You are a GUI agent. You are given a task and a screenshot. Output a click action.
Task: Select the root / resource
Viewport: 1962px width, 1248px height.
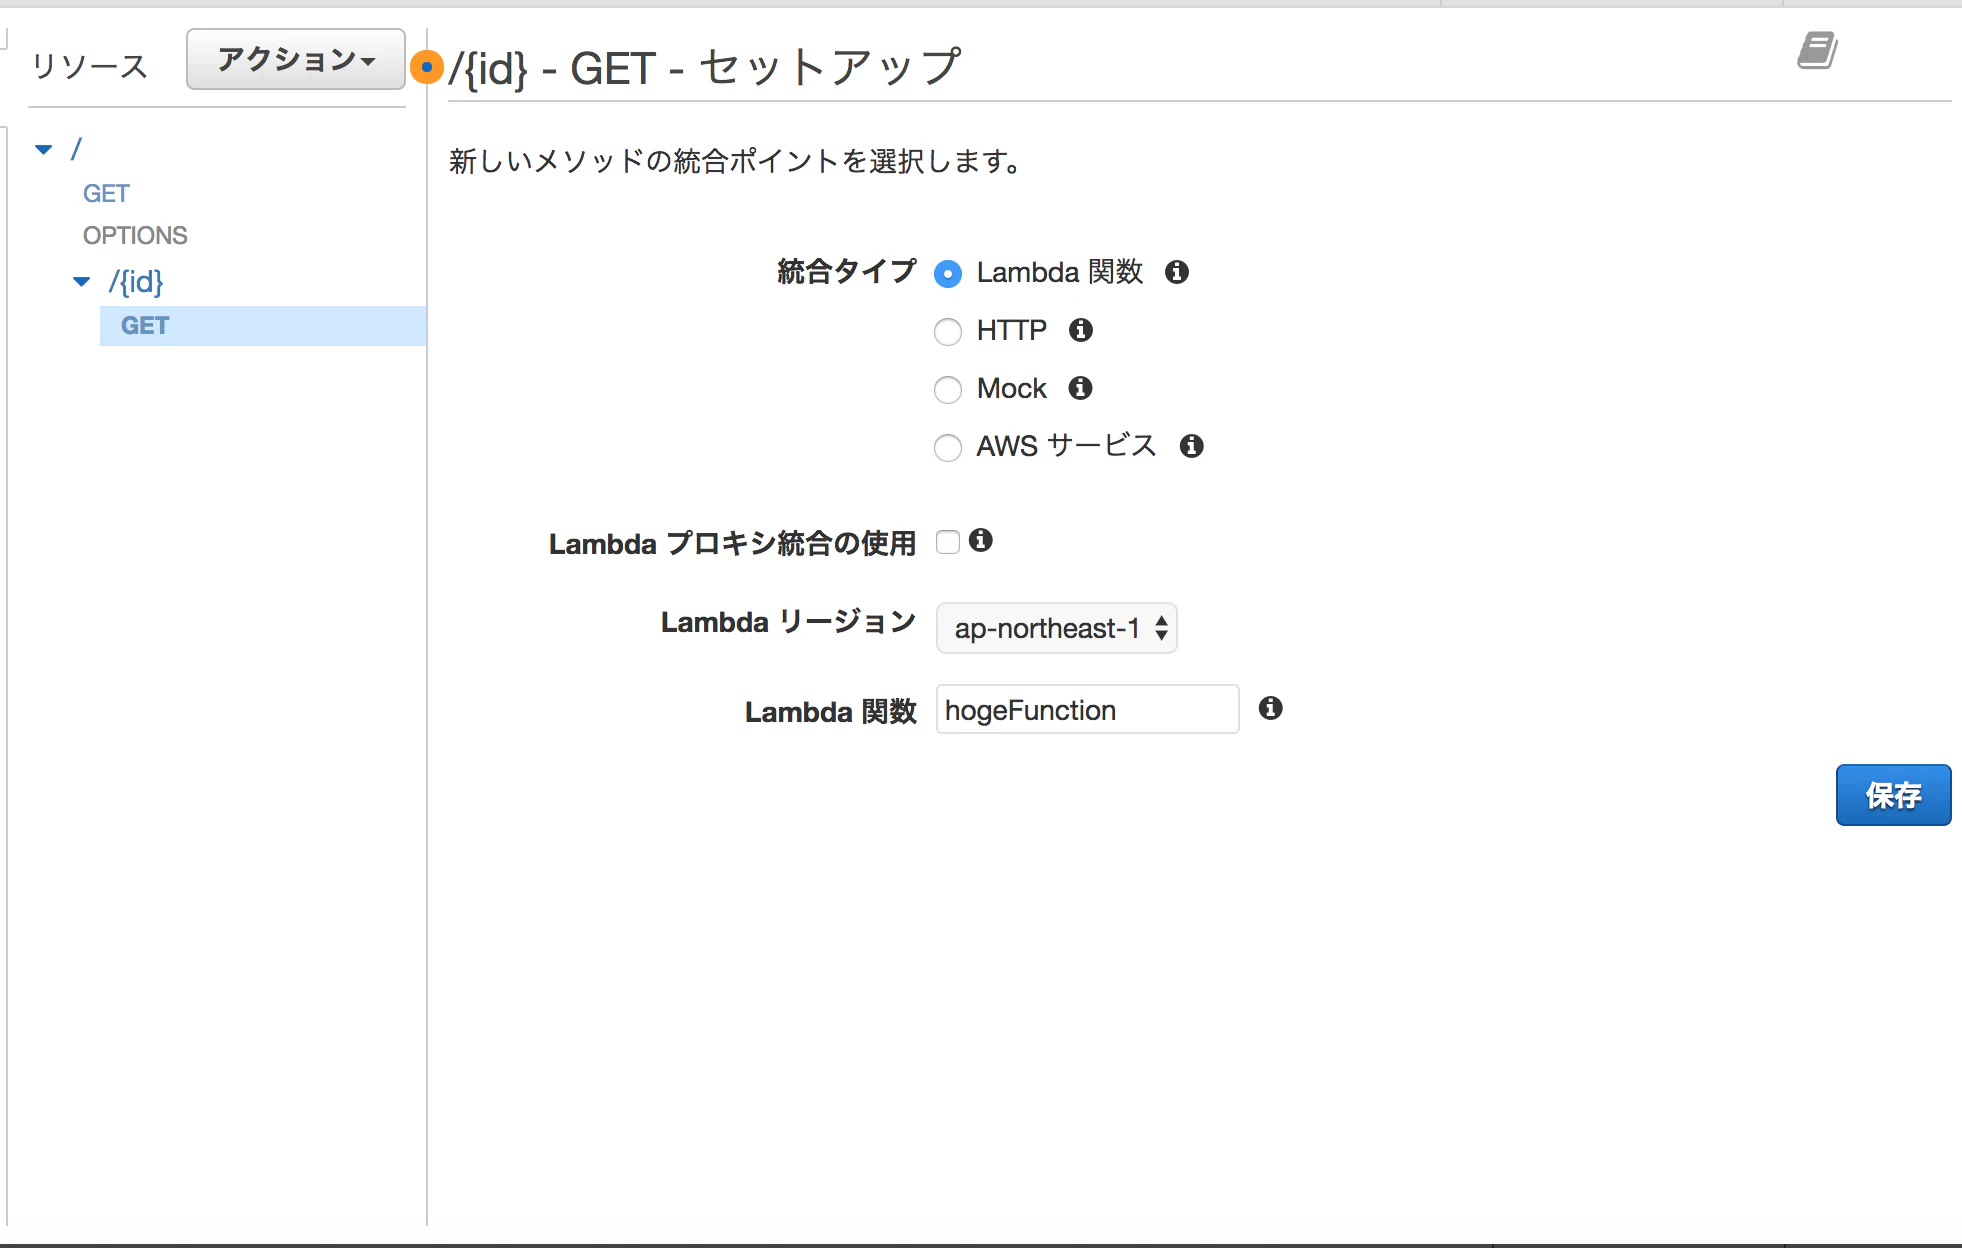click(76, 149)
